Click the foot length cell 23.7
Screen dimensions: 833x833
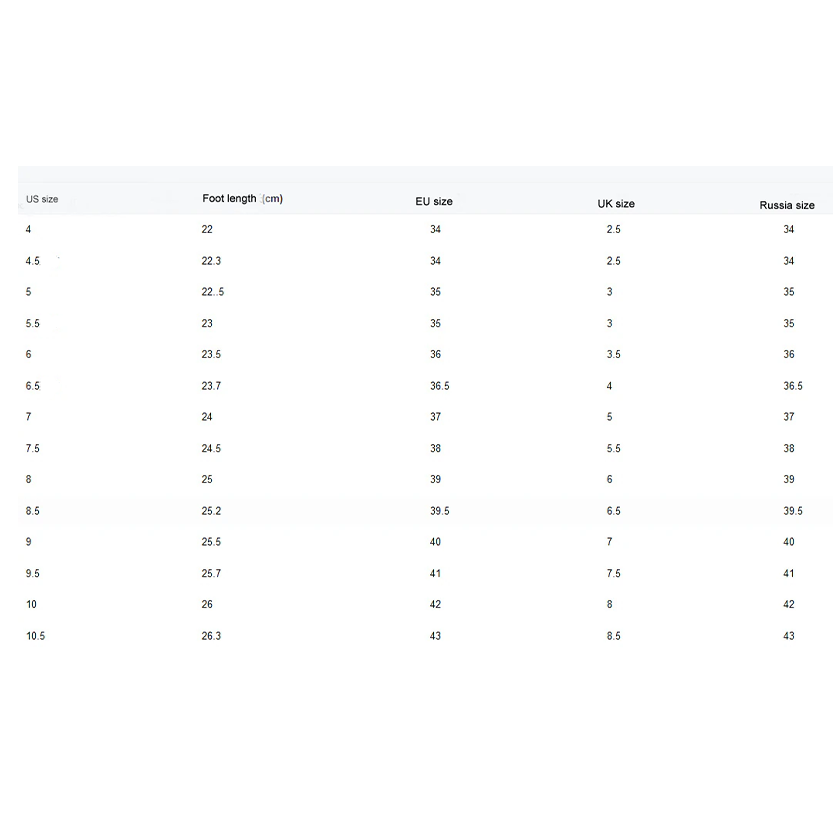click(211, 386)
